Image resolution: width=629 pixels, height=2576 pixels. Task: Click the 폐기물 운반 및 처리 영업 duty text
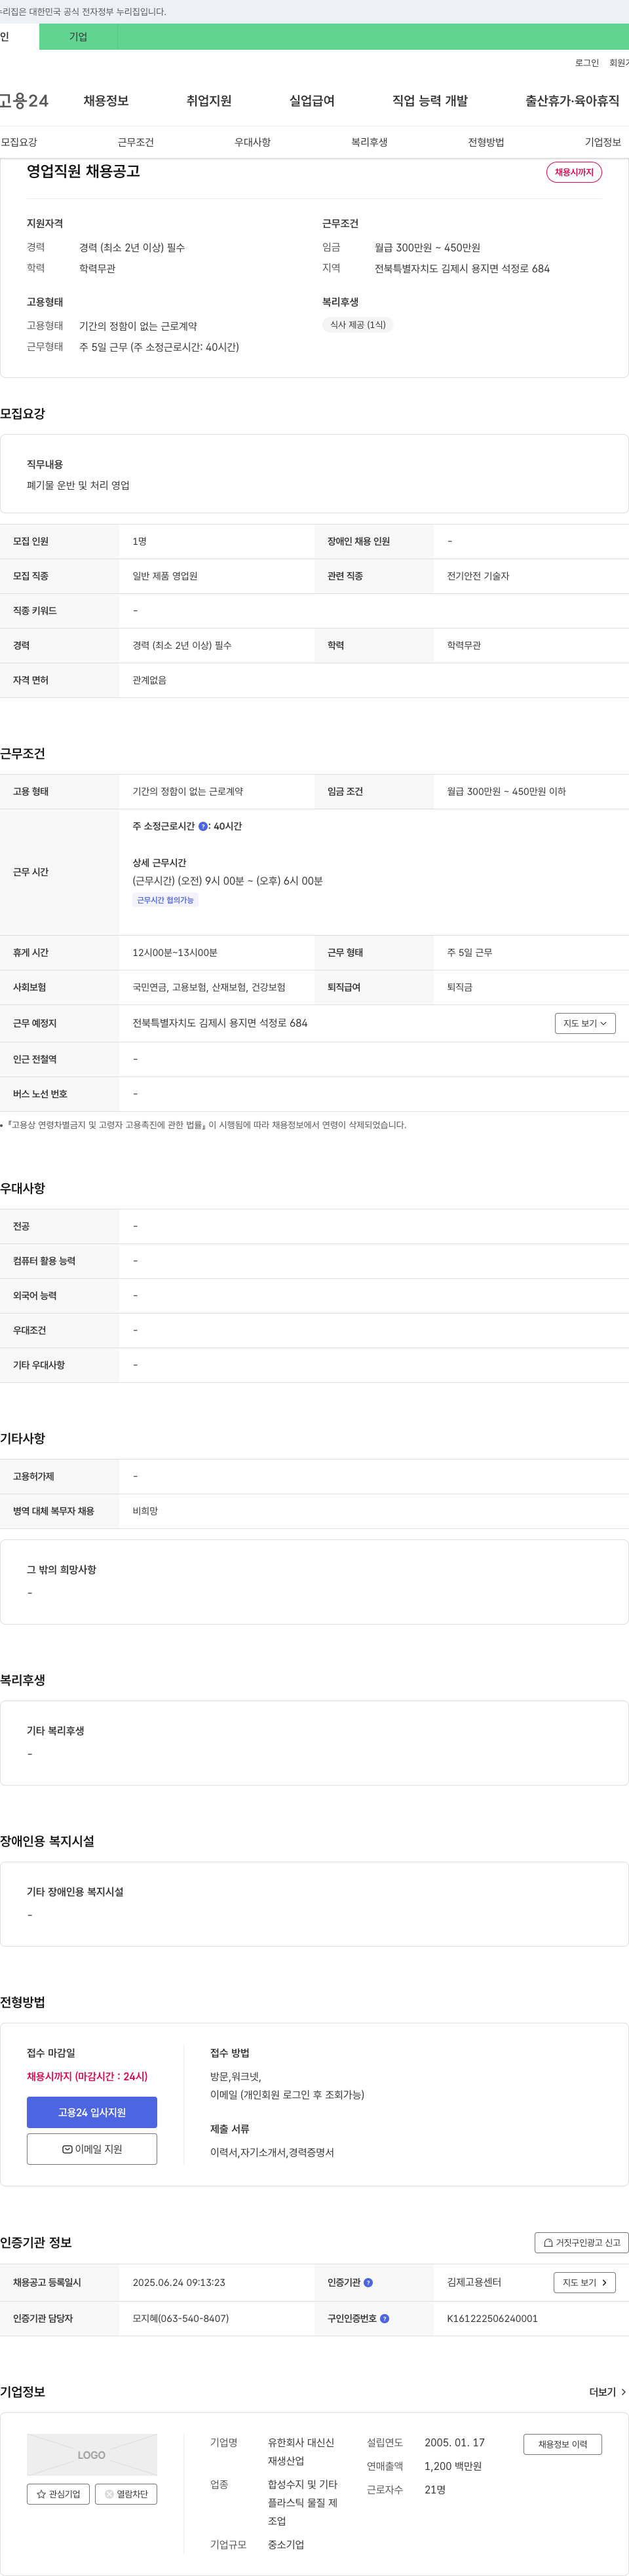coord(78,485)
